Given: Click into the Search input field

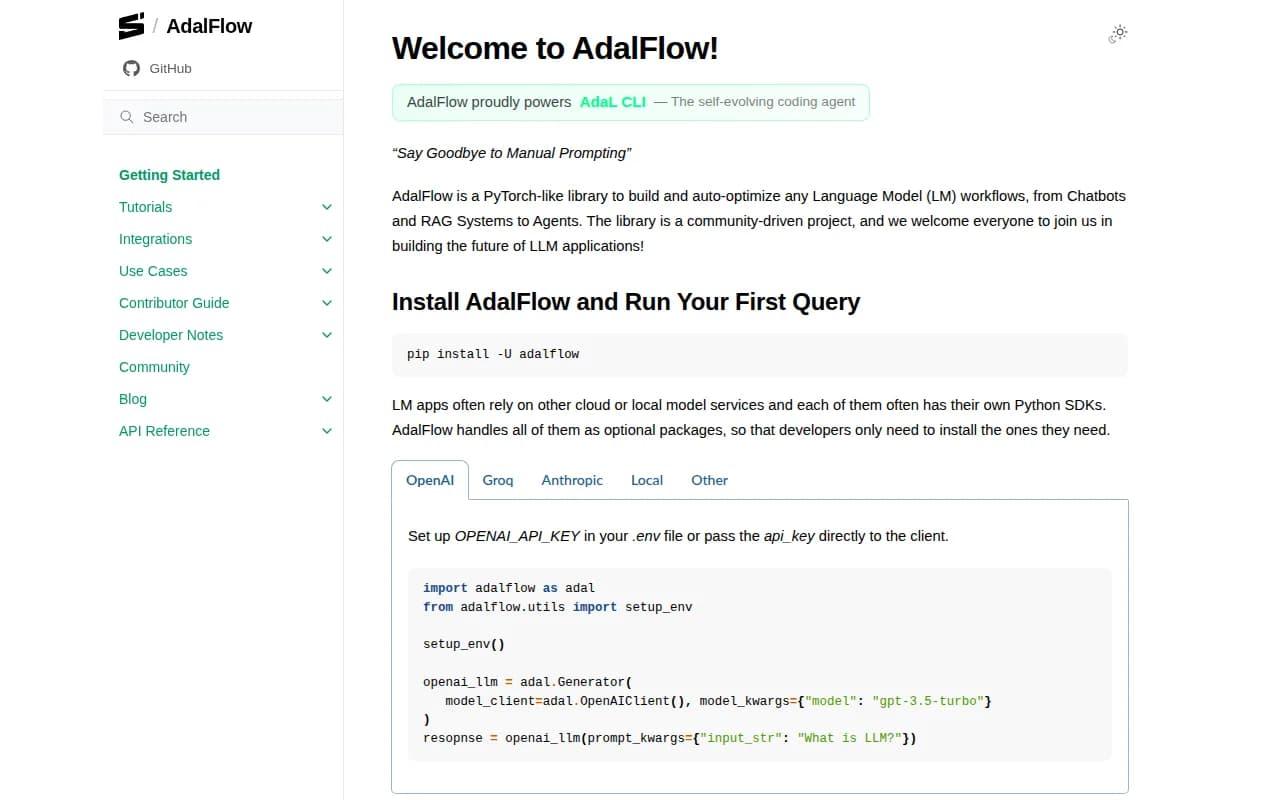Looking at the screenshot, I should tap(223, 117).
